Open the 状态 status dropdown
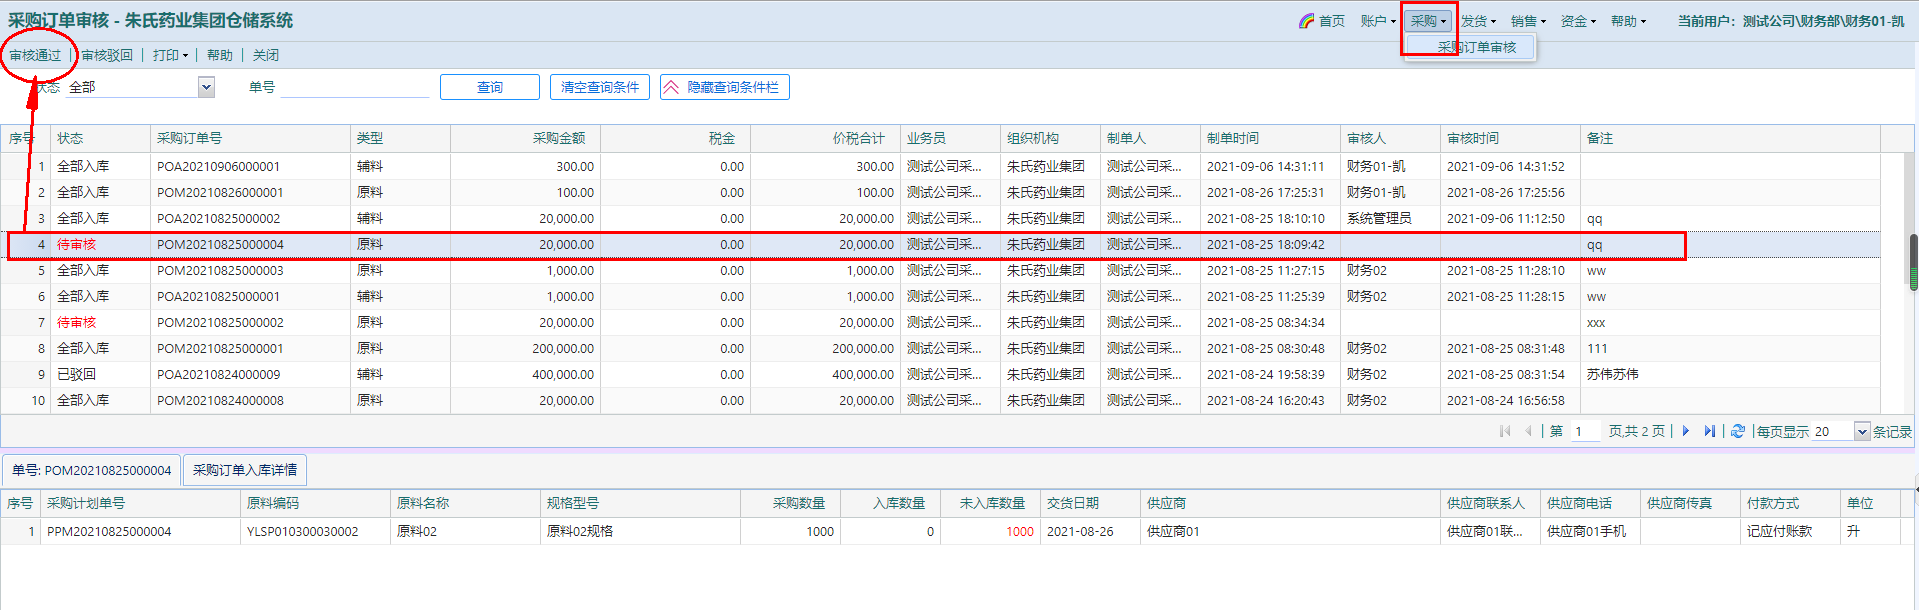Image resolution: width=1919 pixels, height=610 pixels. click(206, 88)
